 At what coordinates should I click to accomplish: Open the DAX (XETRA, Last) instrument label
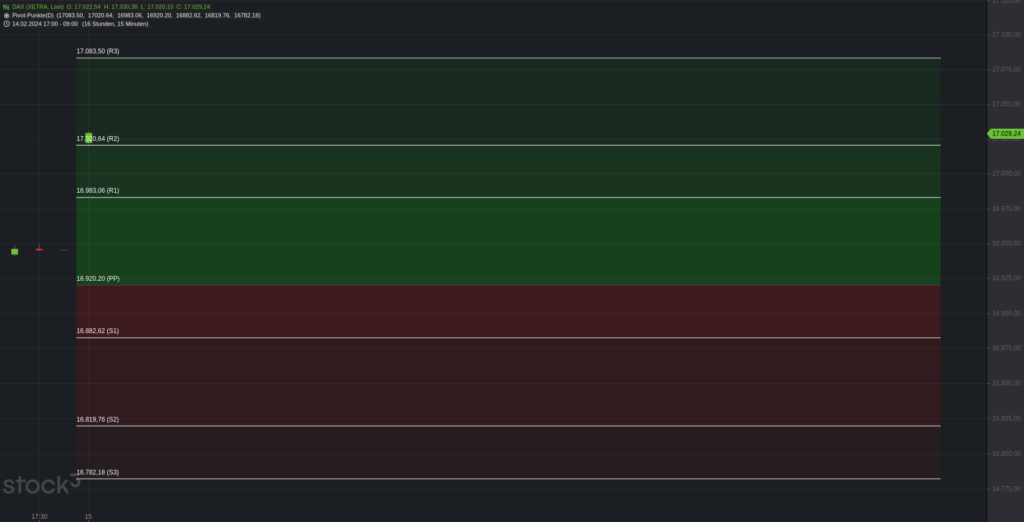[x=38, y=7]
